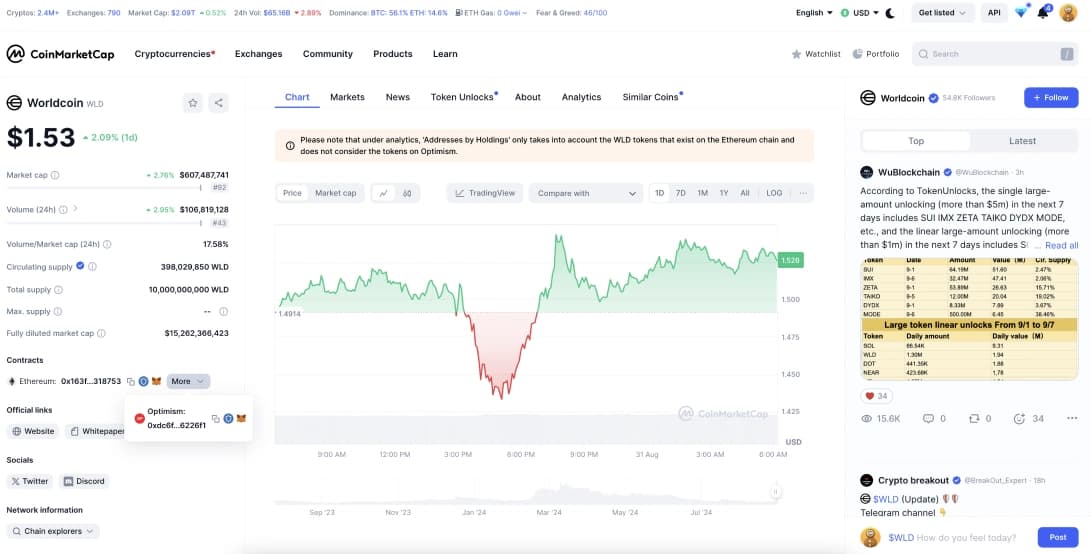Click the Search input field
This screenshot has width=1091, height=554.
click(995, 54)
